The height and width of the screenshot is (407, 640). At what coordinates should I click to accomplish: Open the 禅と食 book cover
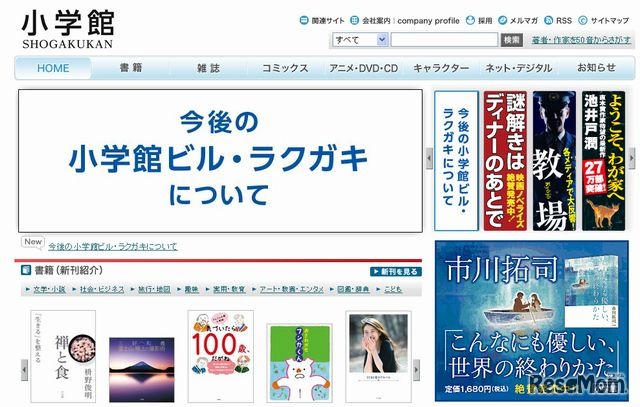[63, 356]
